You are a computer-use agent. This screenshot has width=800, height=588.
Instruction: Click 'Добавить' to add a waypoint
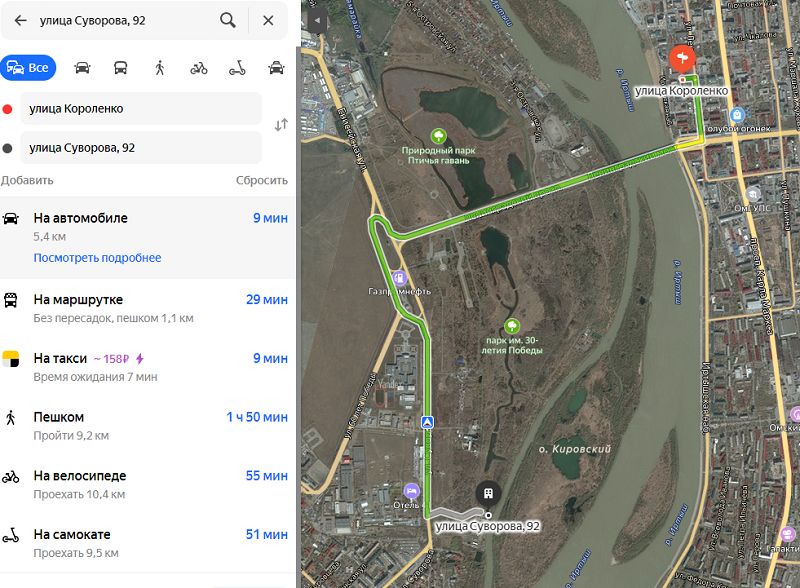click(27, 180)
